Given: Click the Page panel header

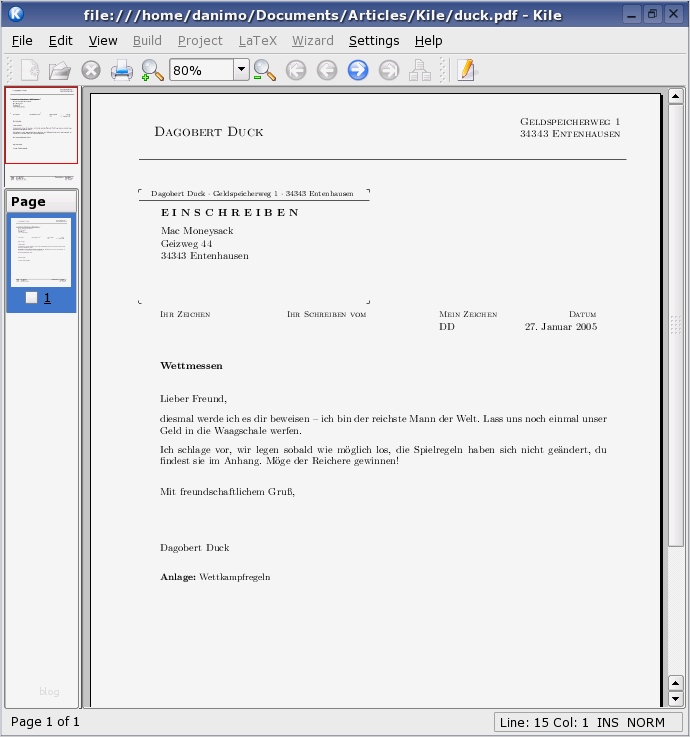Looking at the screenshot, I should pyautogui.click(x=41, y=202).
